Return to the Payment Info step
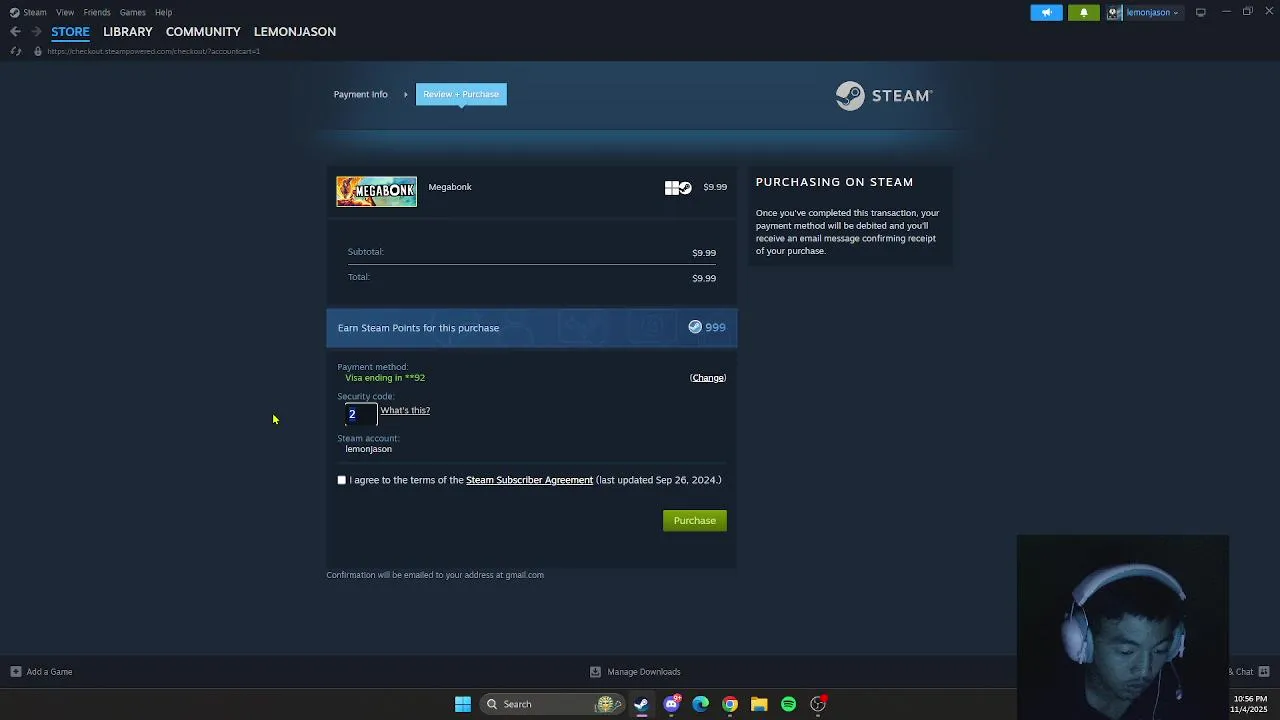This screenshot has width=1280, height=720. click(x=360, y=94)
